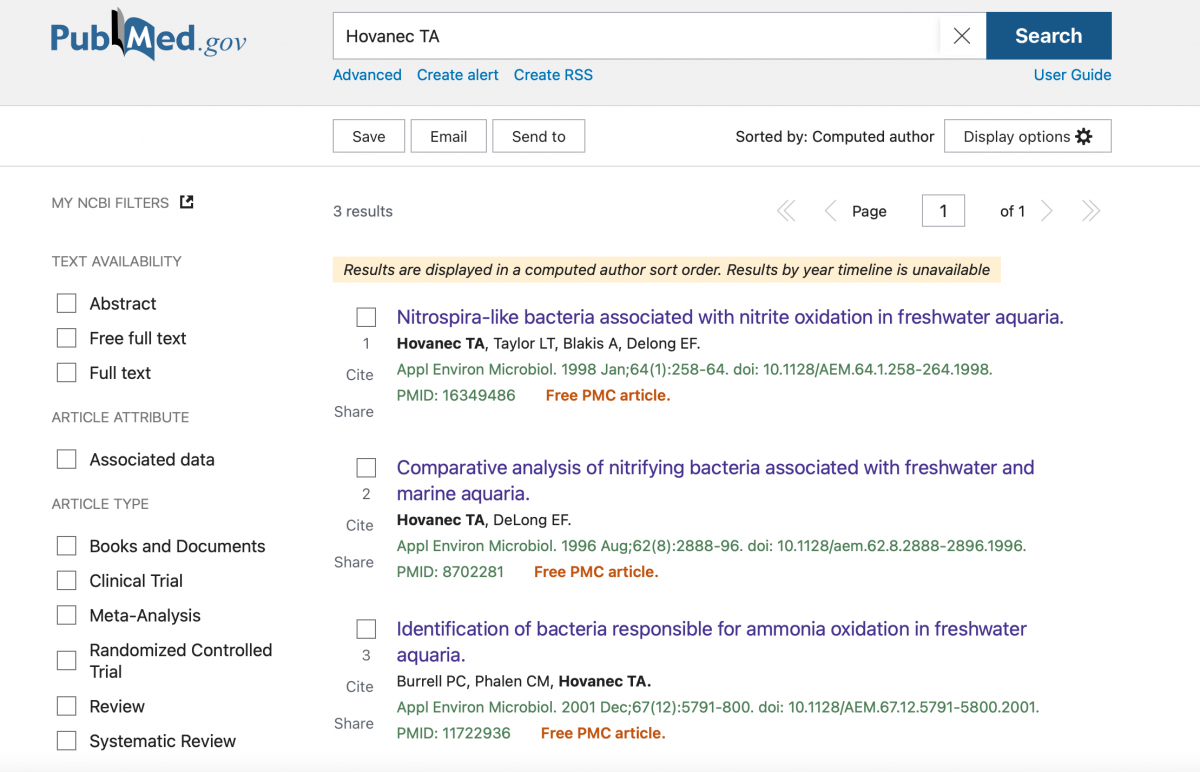Go to previous results page arrow
Screen dimensions: 1200x772
[x=830, y=211]
